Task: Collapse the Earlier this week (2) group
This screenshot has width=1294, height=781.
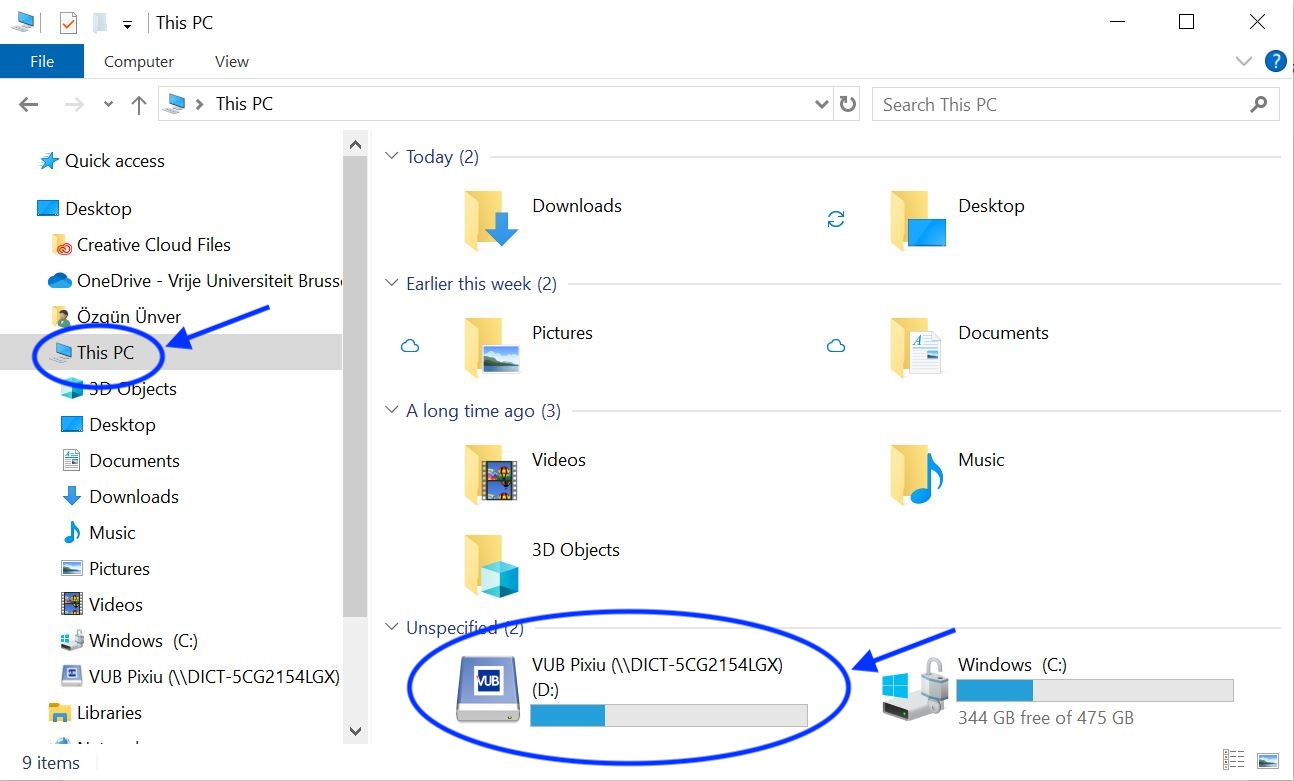Action: click(392, 284)
